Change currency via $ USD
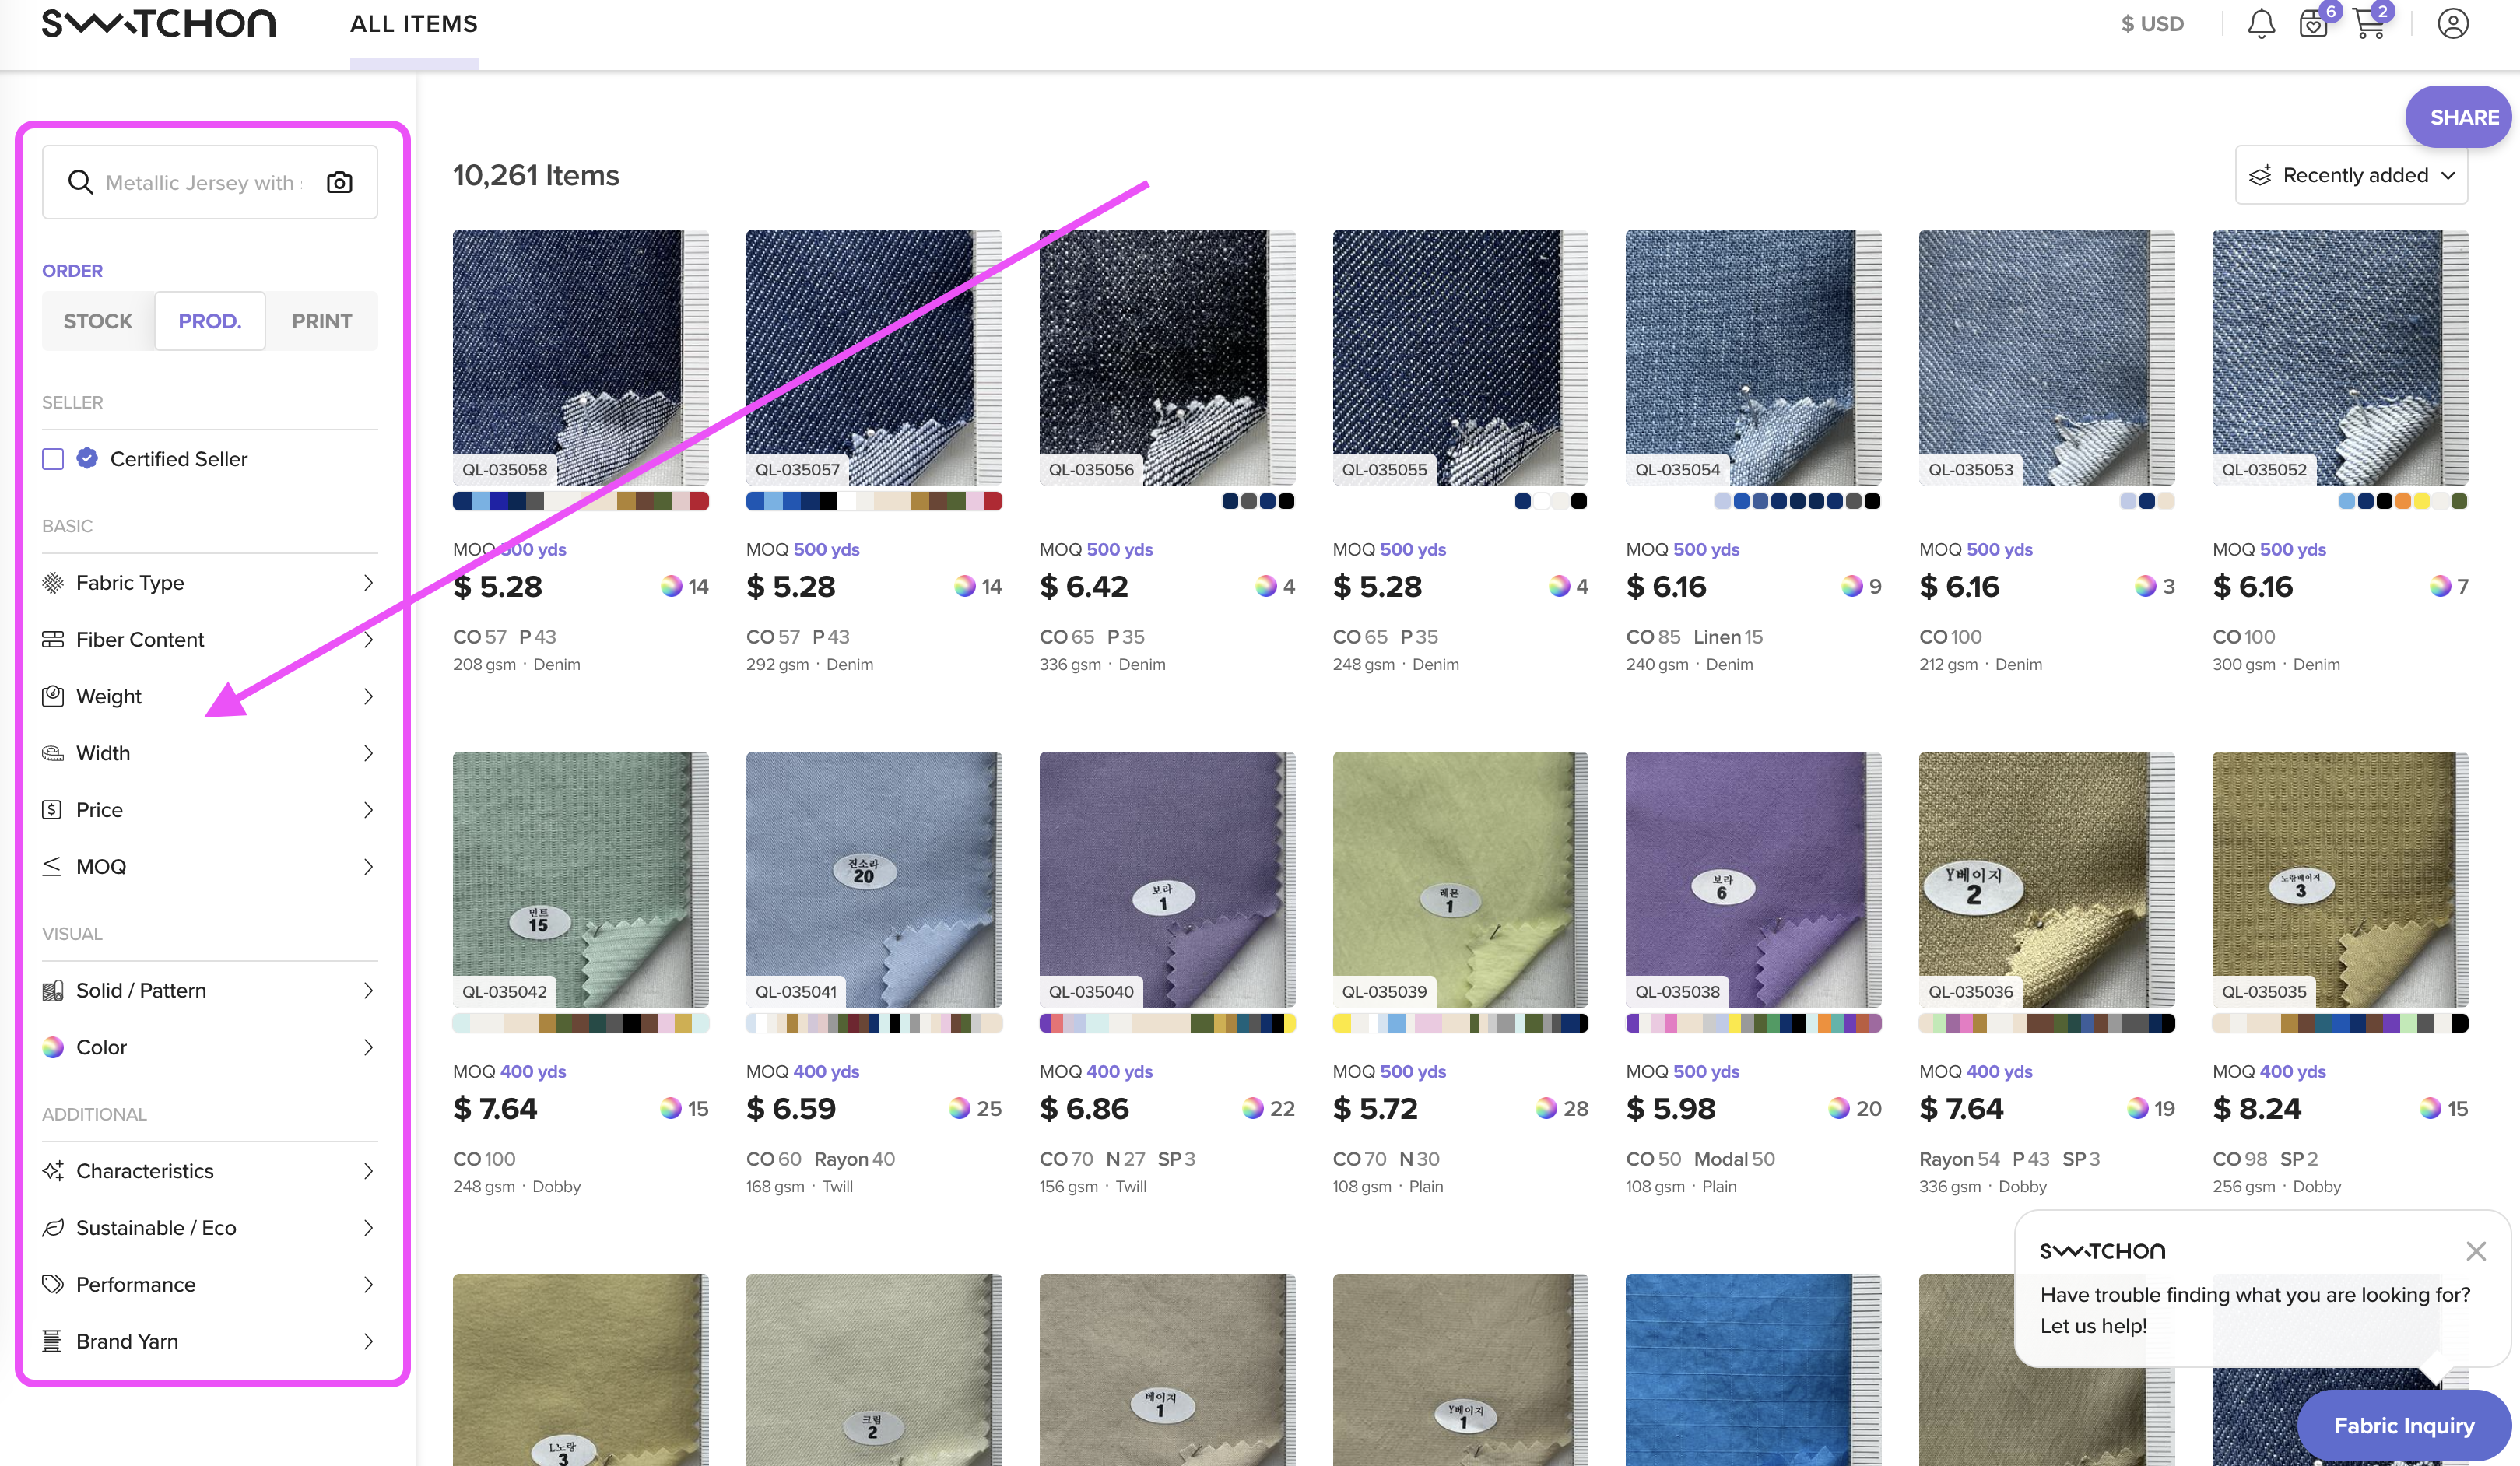Viewport: 2520px width, 1466px height. point(2152,24)
